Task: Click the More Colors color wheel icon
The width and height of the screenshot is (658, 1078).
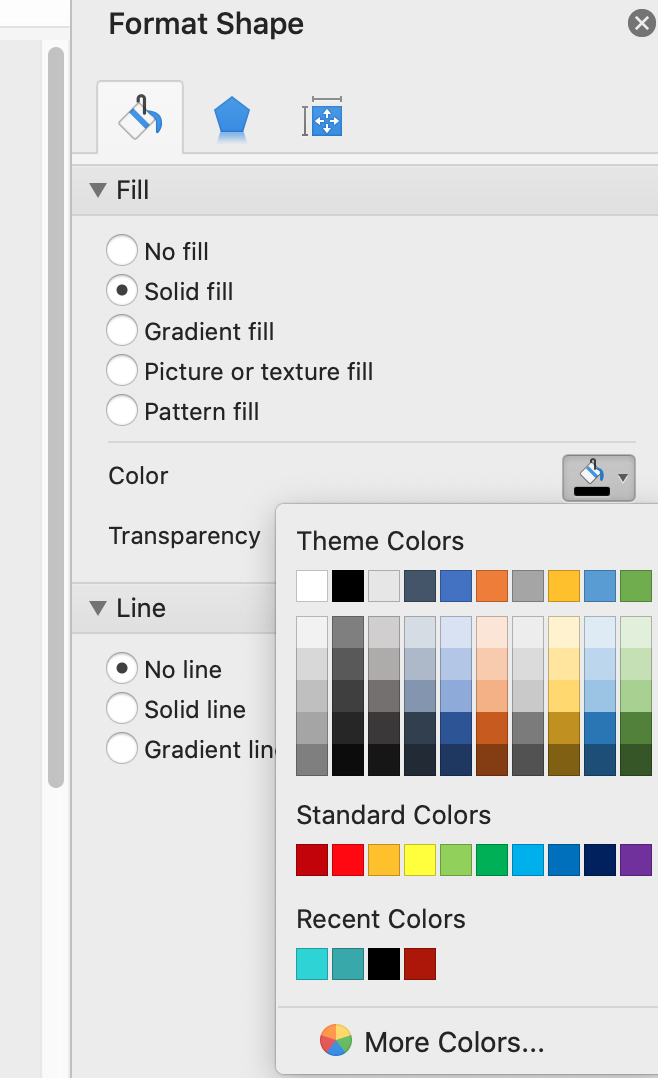Action: pyautogui.click(x=336, y=1042)
